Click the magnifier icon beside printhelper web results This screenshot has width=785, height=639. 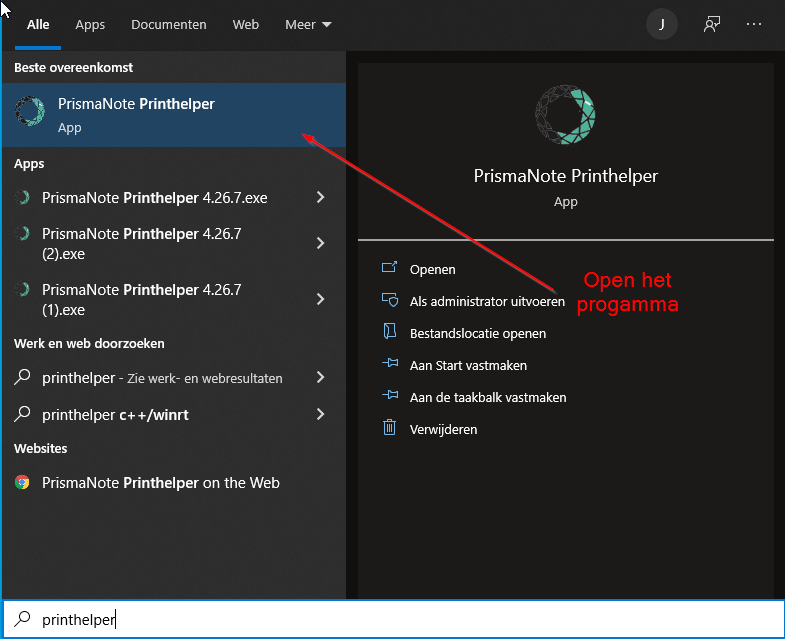click(x=22, y=377)
